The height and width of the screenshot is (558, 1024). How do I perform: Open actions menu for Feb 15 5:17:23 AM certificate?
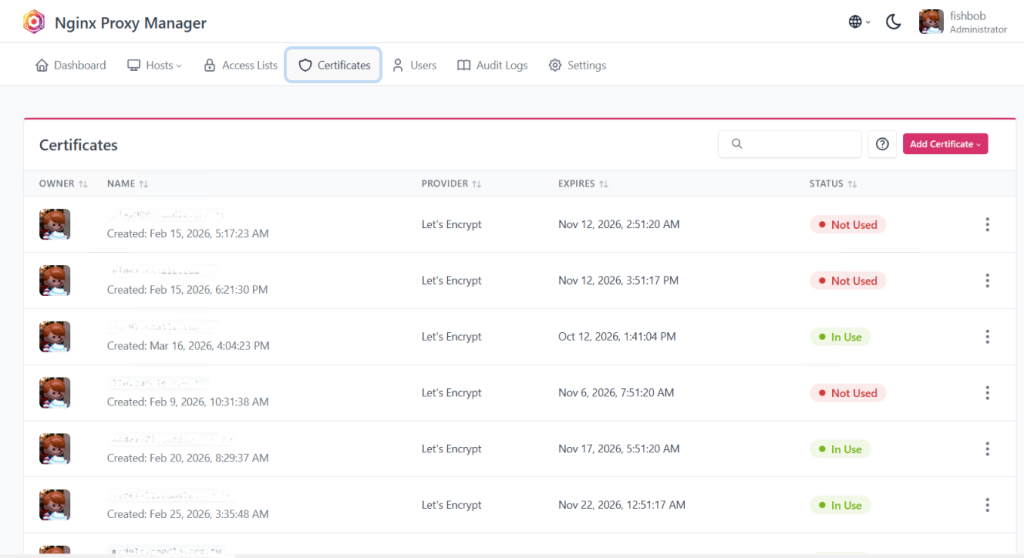pyautogui.click(x=987, y=224)
